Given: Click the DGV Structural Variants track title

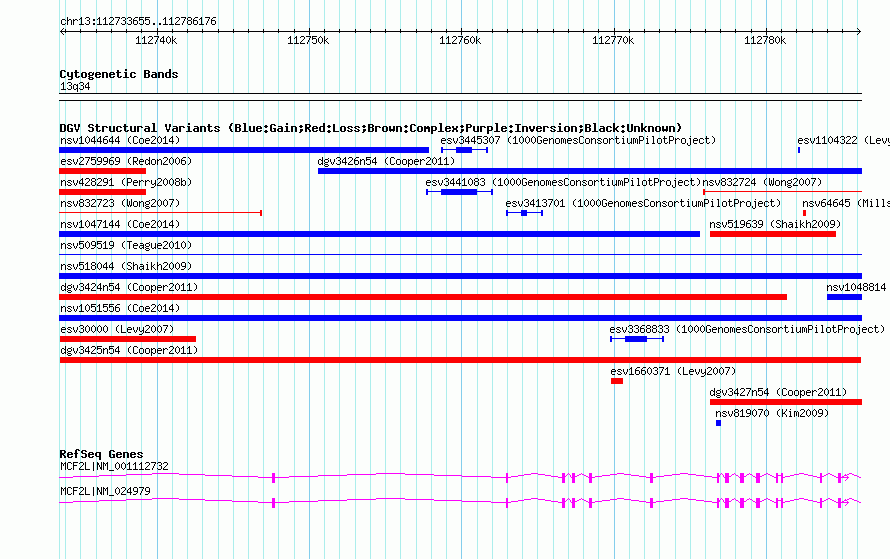Looking at the screenshot, I should 371,128.
